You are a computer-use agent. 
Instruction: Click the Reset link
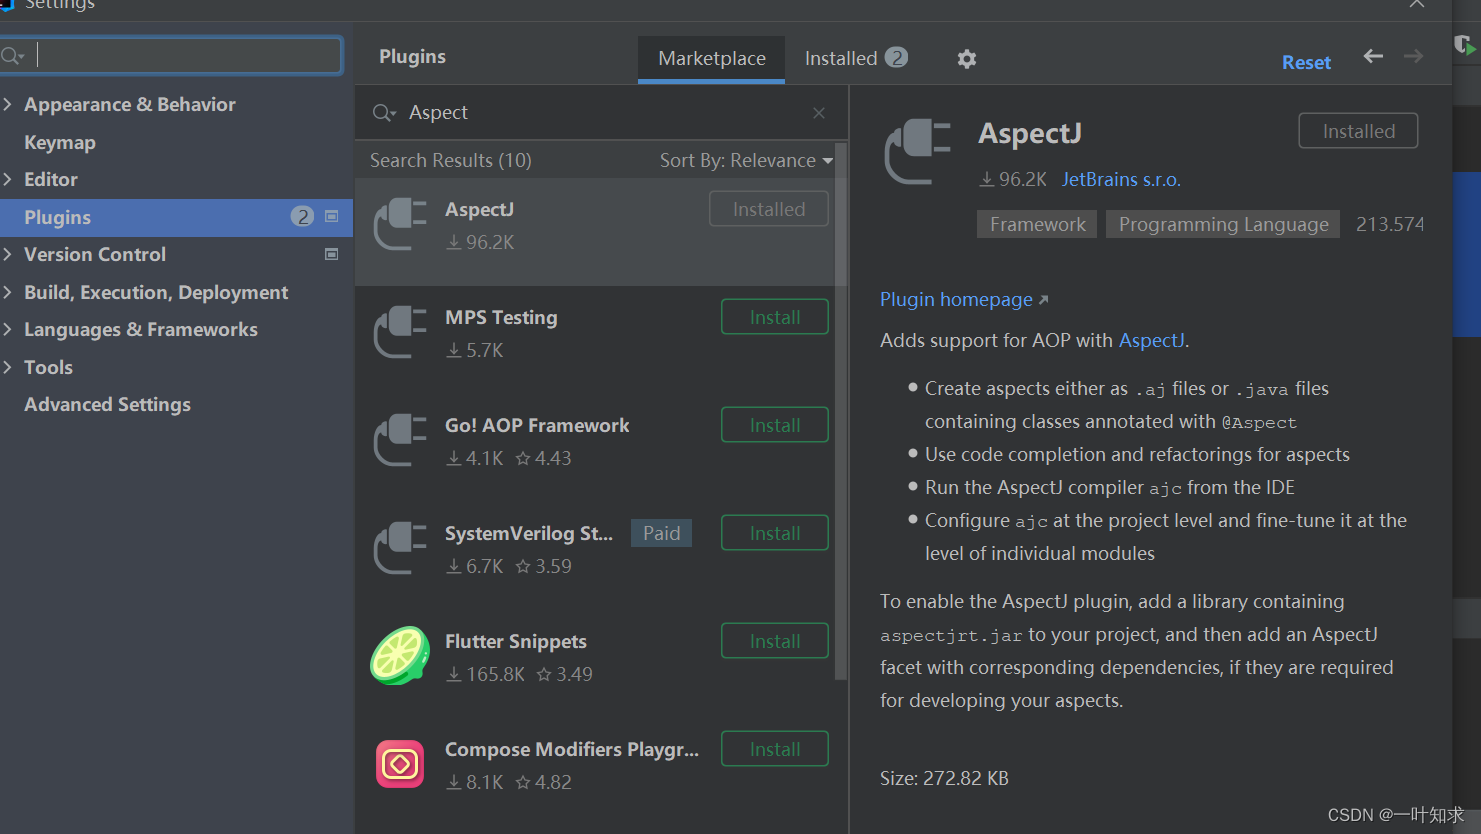coord(1306,62)
